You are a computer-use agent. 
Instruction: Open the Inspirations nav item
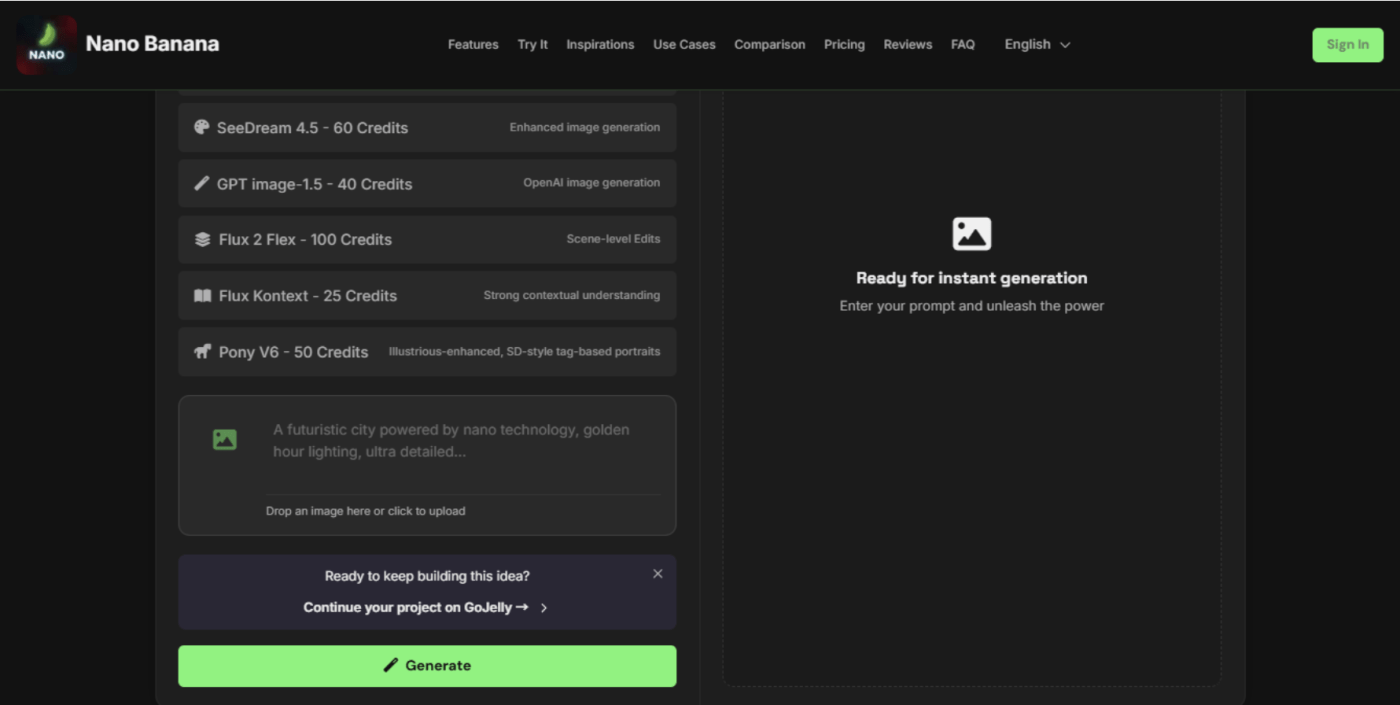tap(600, 44)
